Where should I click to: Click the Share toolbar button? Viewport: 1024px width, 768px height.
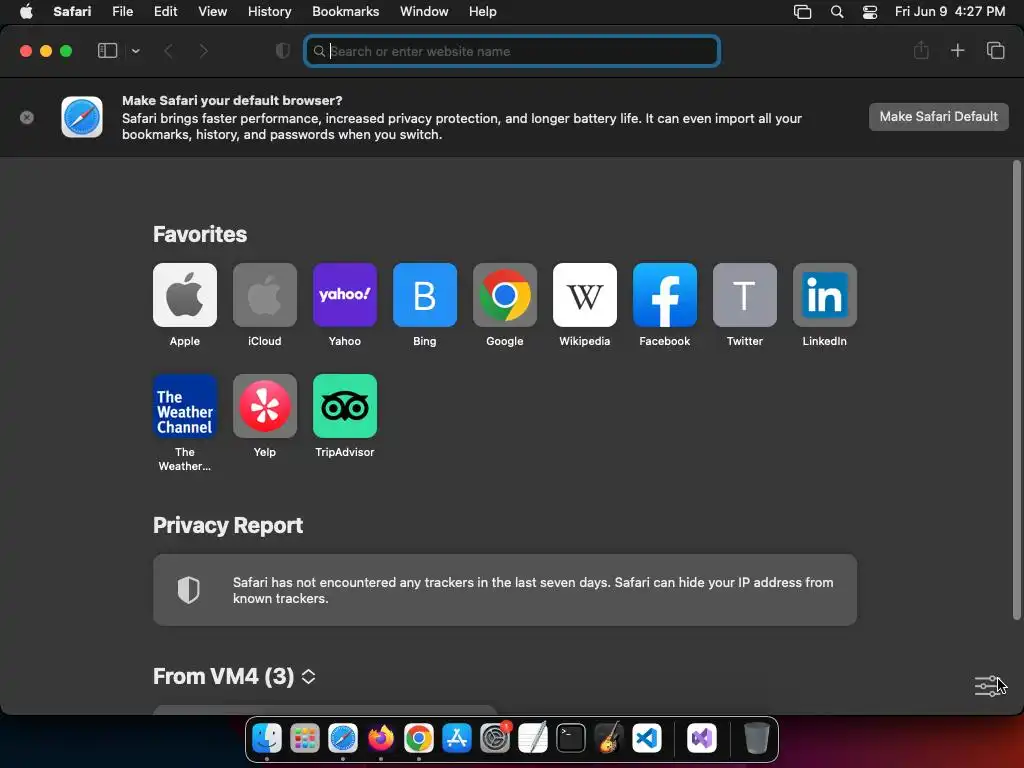tap(921, 50)
